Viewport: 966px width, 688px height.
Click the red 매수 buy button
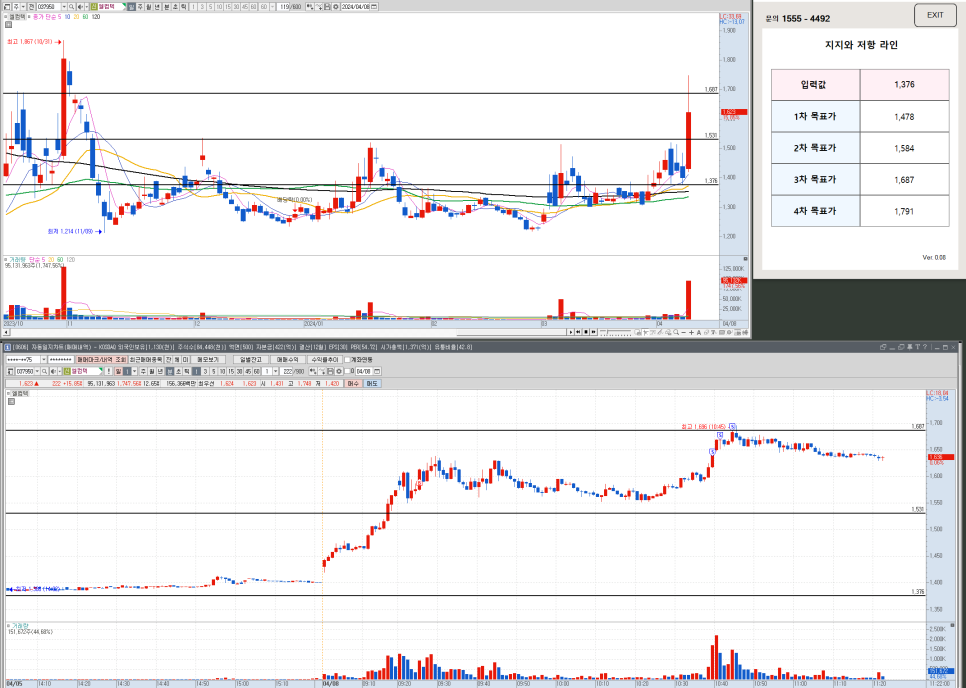(x=354, y=383)
